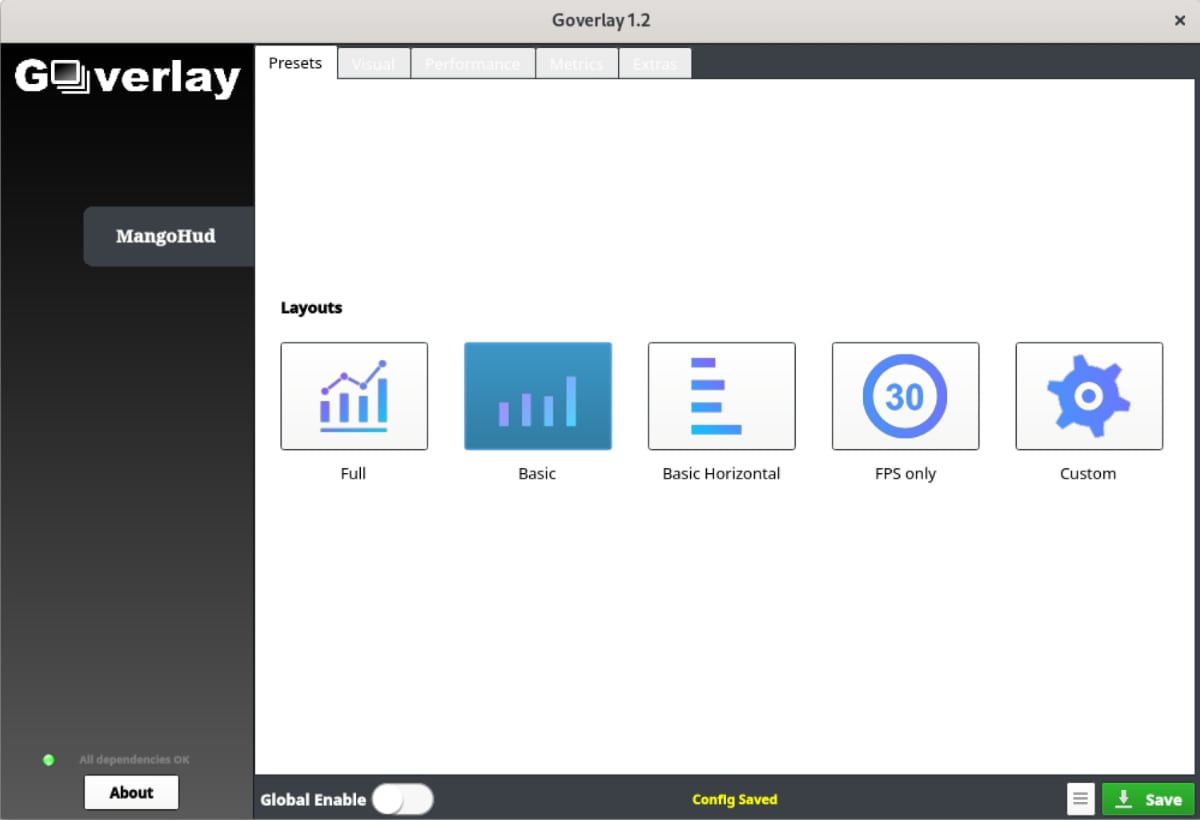Click the "Custom" layout label
This screenshot has width=1200, height=820.
click(x=1088, y=474)
